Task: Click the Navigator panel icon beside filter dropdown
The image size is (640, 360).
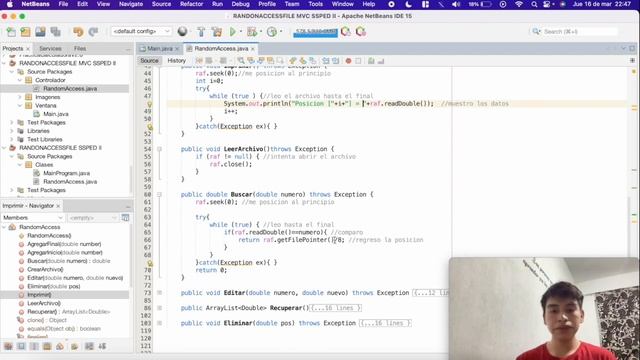Action: coord(125,218)
